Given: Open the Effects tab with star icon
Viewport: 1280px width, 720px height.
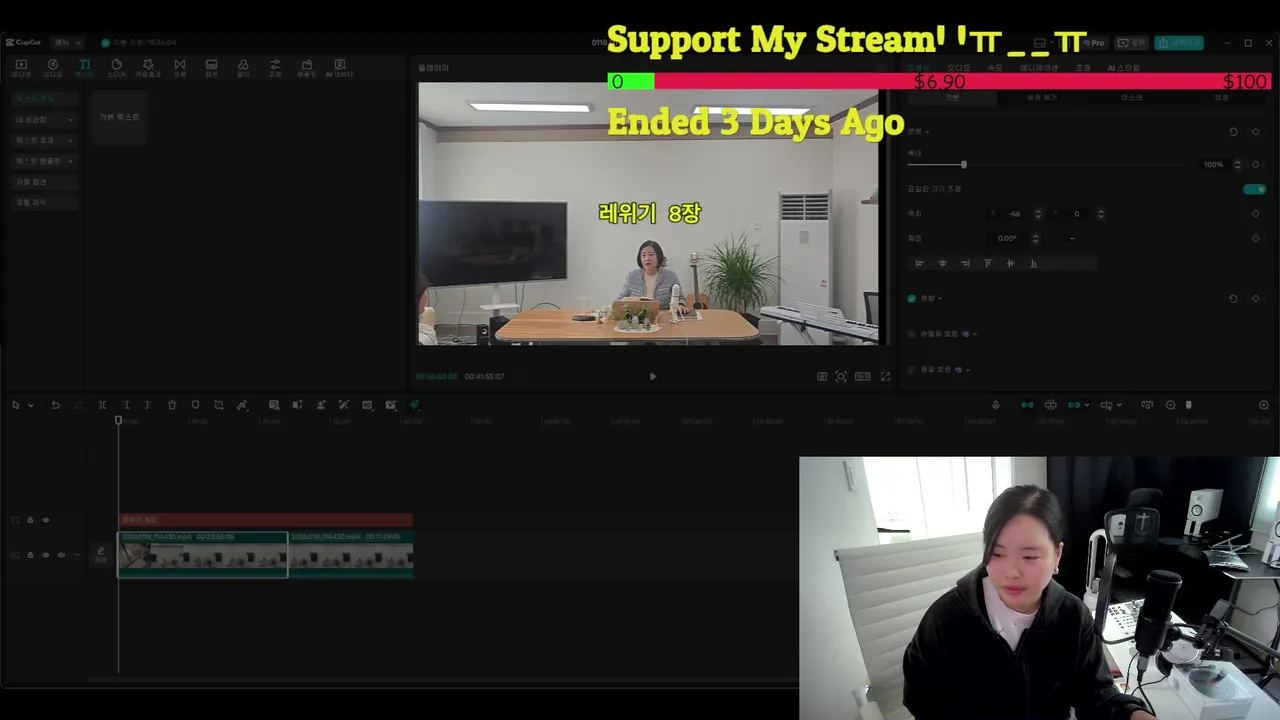Looking at the screenshot, I should (148, 68).
